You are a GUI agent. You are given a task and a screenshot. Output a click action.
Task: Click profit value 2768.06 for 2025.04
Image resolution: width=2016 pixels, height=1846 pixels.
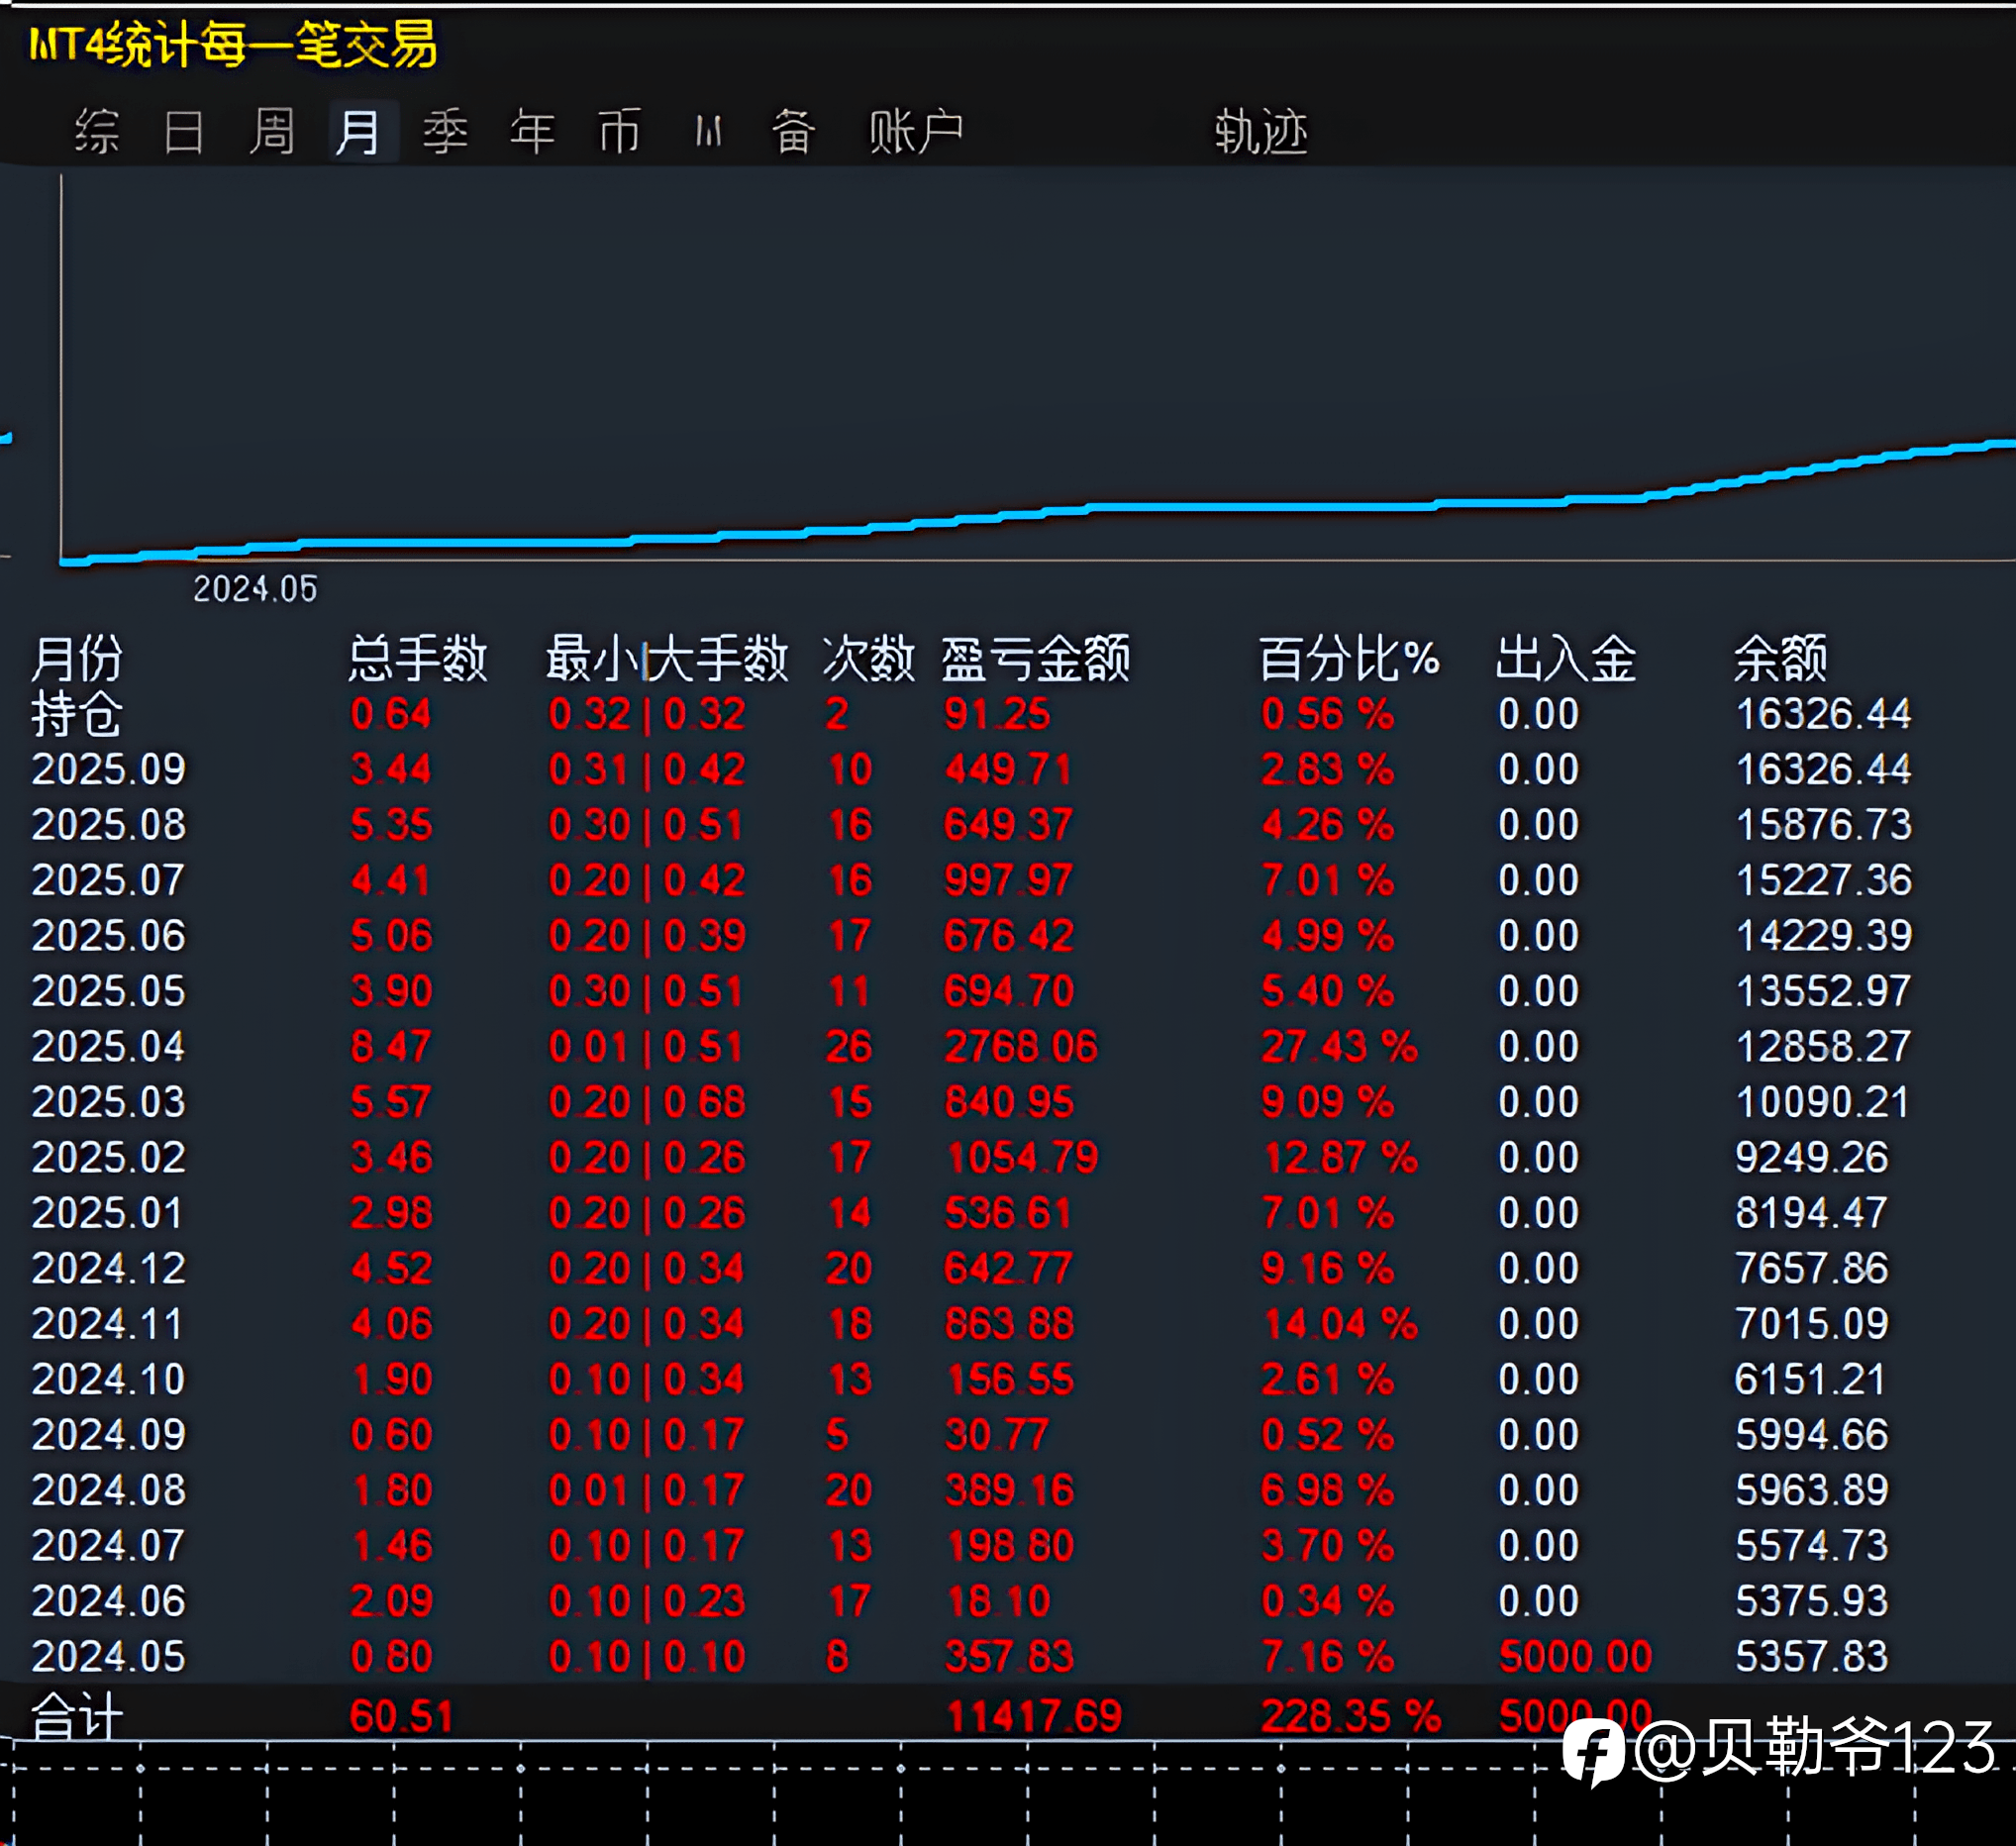pos(1021,1047)
